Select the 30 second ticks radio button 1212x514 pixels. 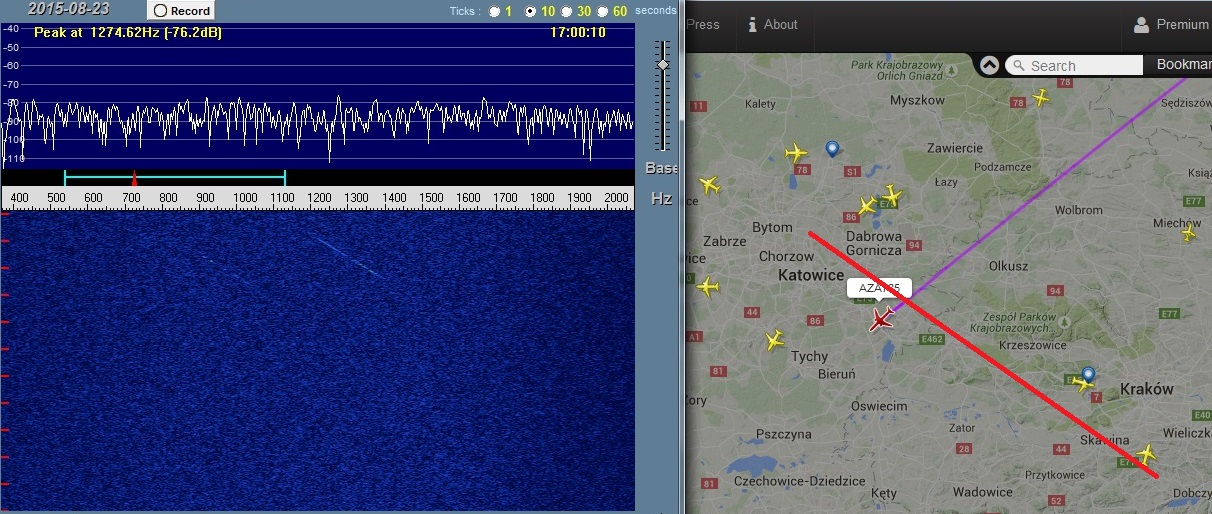567,11
